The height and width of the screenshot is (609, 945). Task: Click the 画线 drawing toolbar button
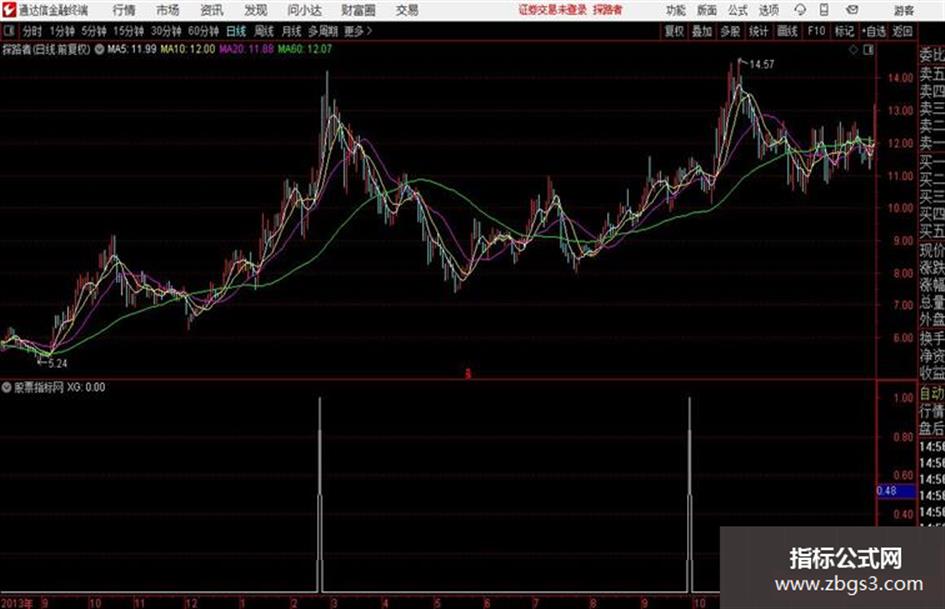click(x=787, y=31)
